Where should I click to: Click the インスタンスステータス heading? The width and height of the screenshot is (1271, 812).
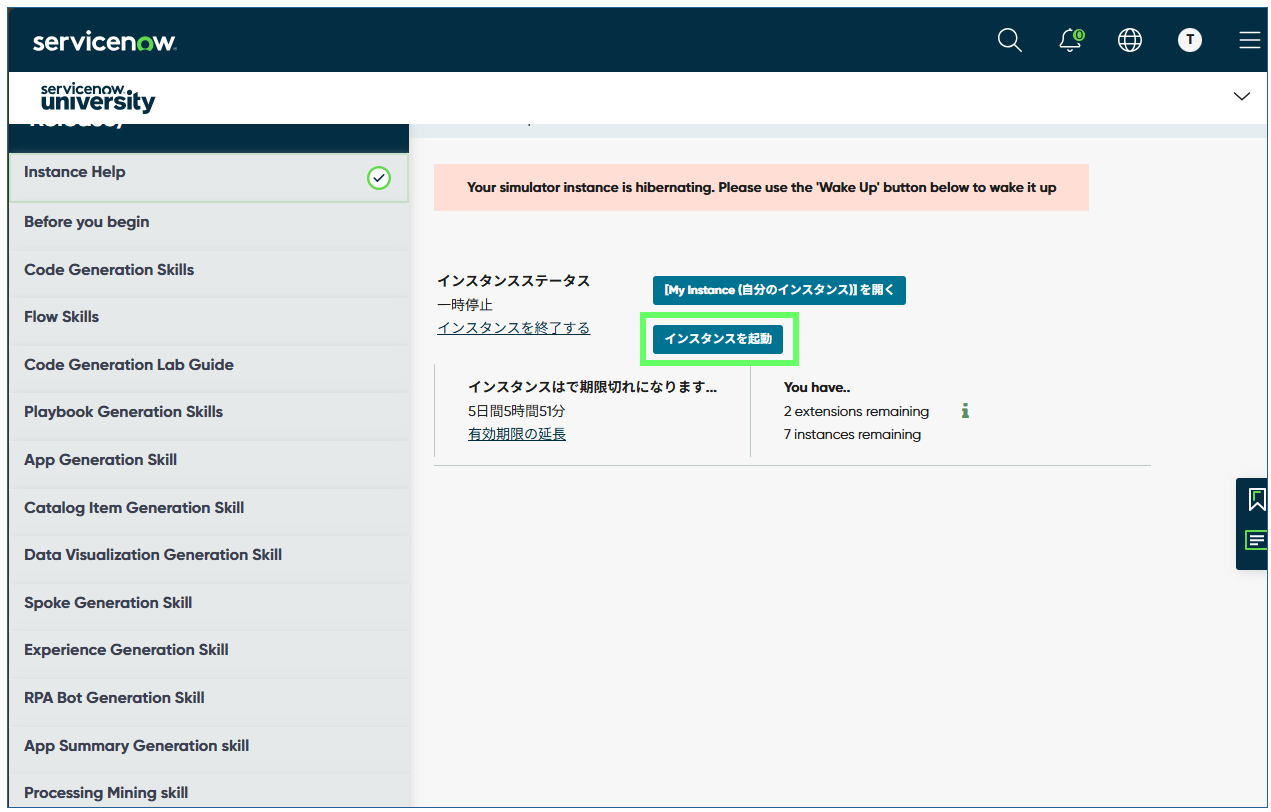tap(513, 281)
